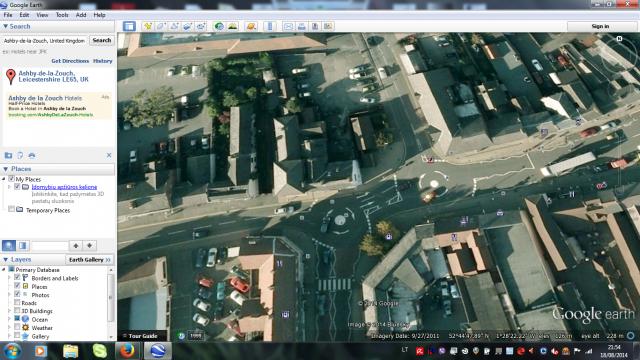Enable the Roads layer checkbox
640x360 pixels.
(17, 302)
